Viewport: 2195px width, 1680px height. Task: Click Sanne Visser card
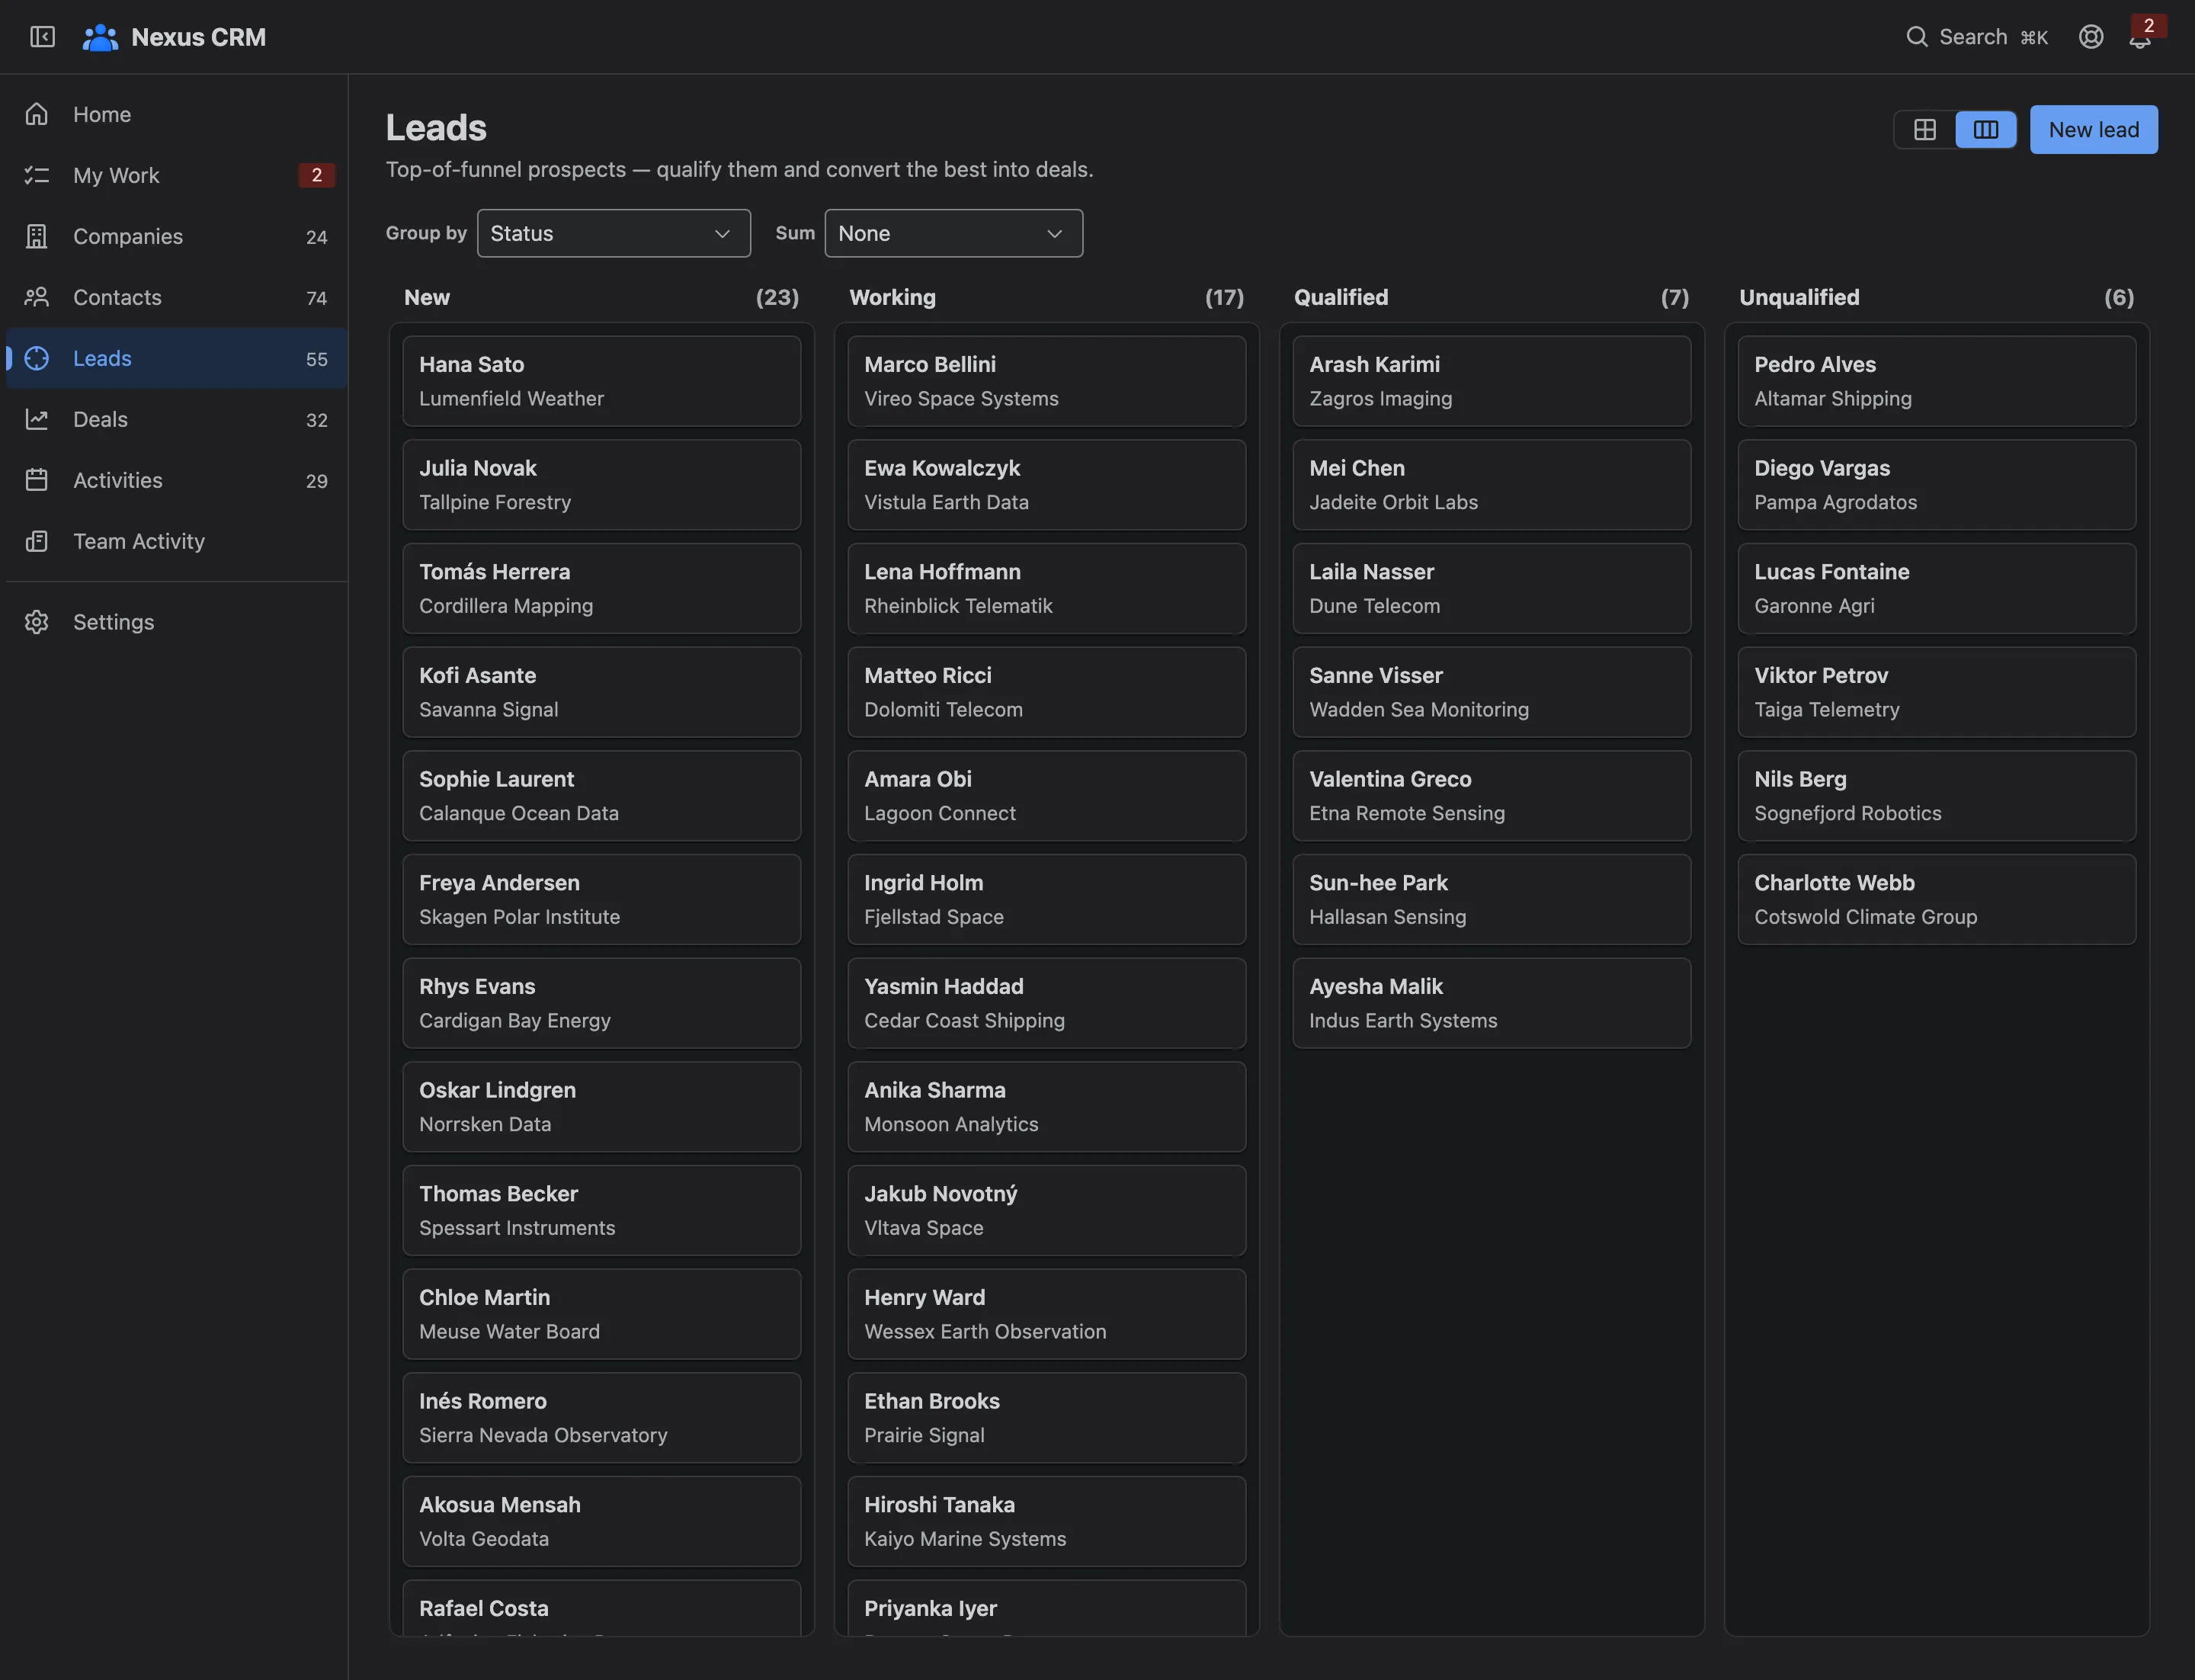(x=1492, y=692)
